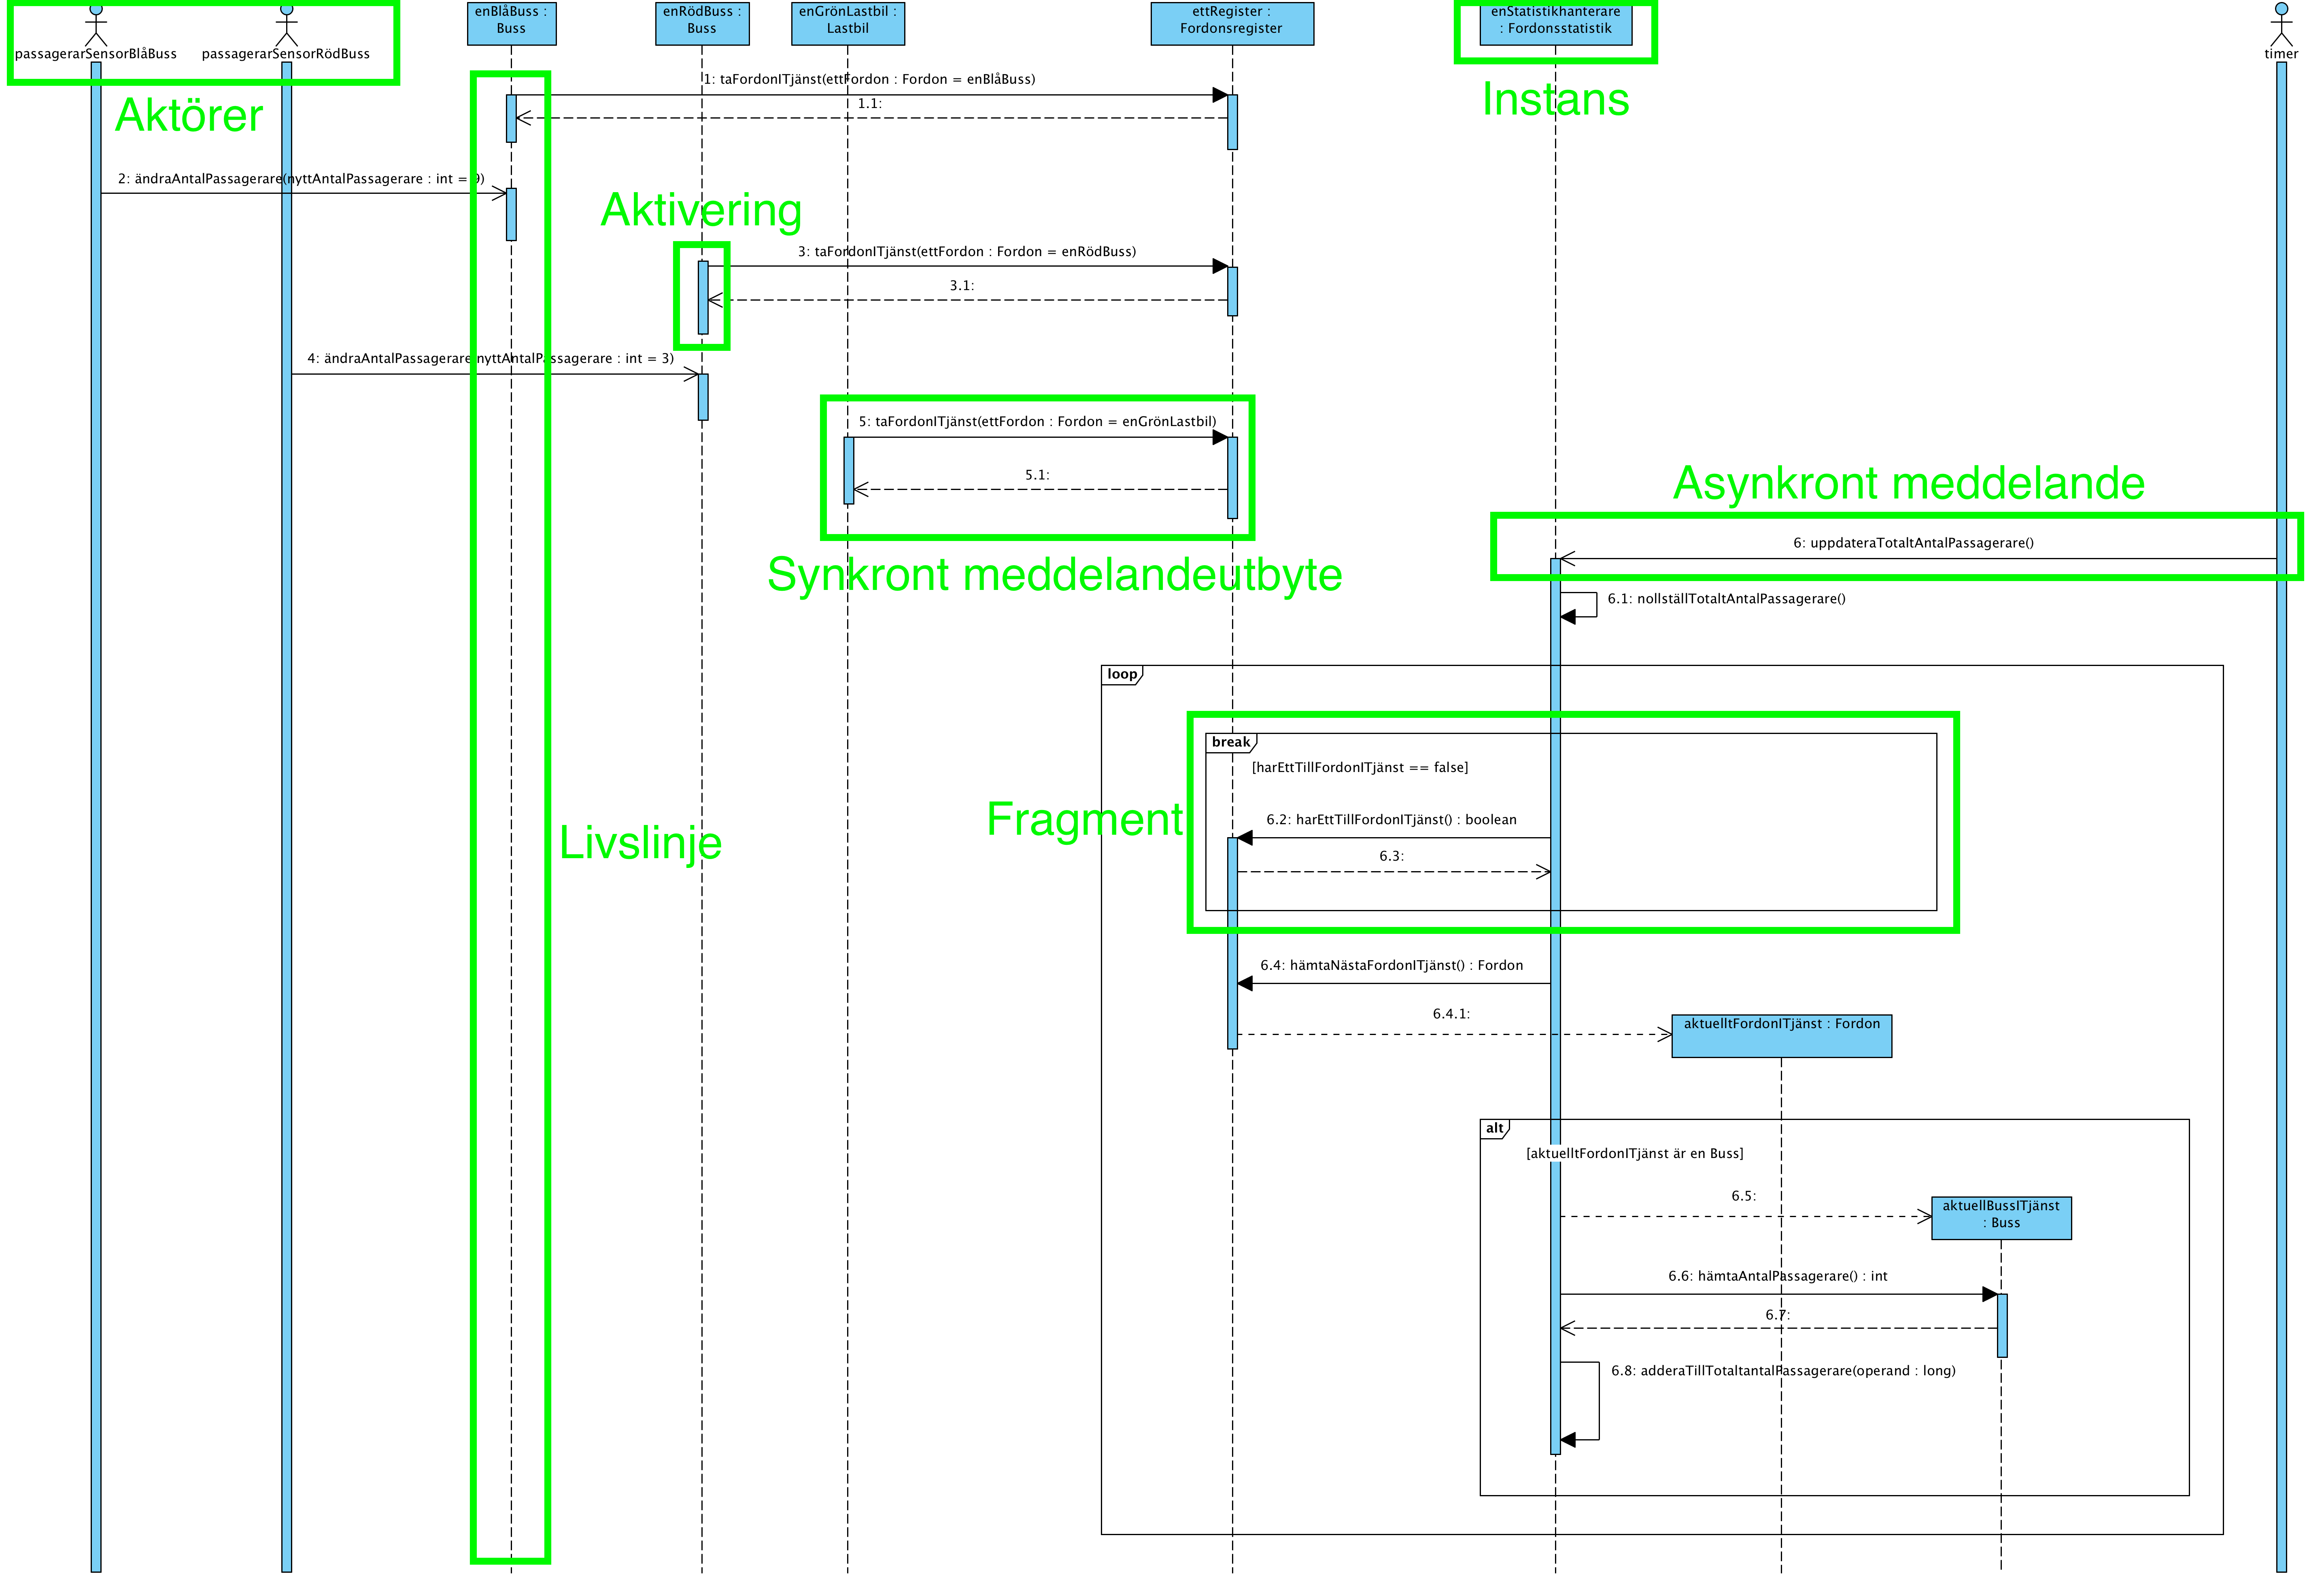Click the break fragment label

1231,742
